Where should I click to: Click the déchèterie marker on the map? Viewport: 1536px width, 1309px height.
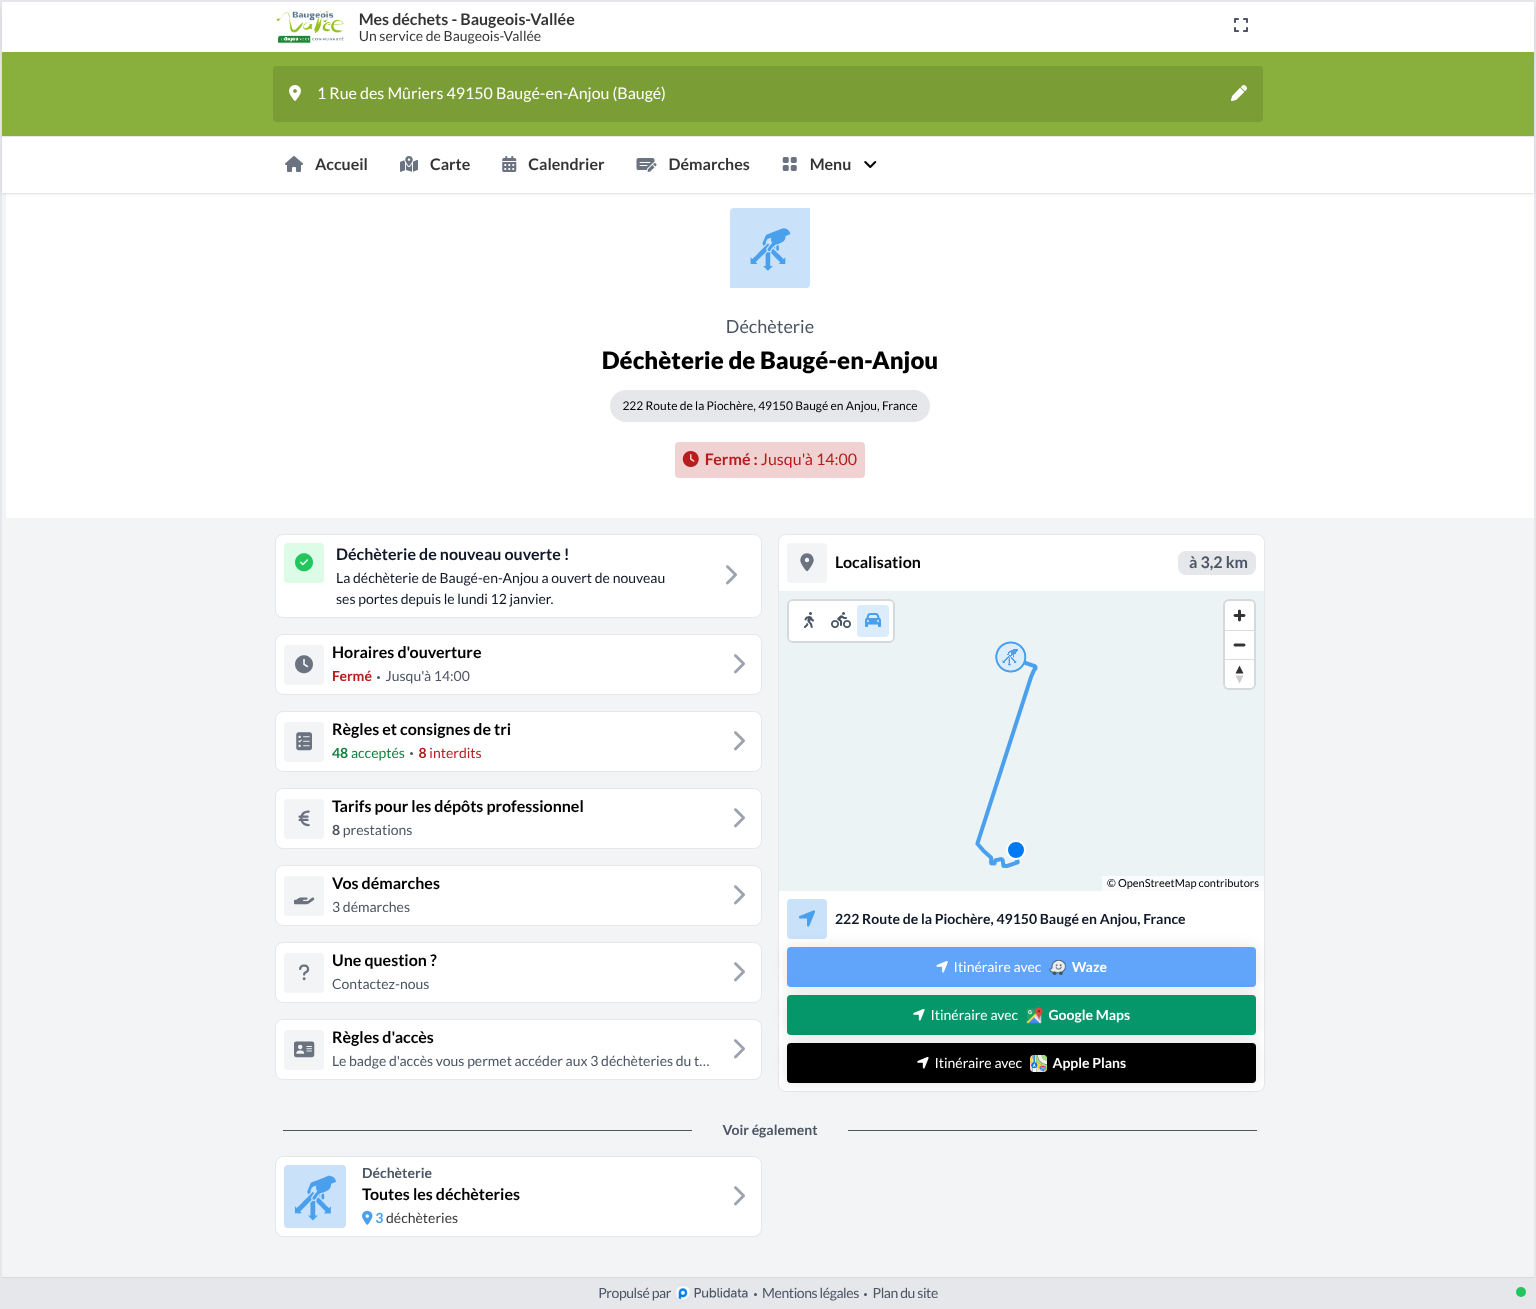[x=1011, y=657]
